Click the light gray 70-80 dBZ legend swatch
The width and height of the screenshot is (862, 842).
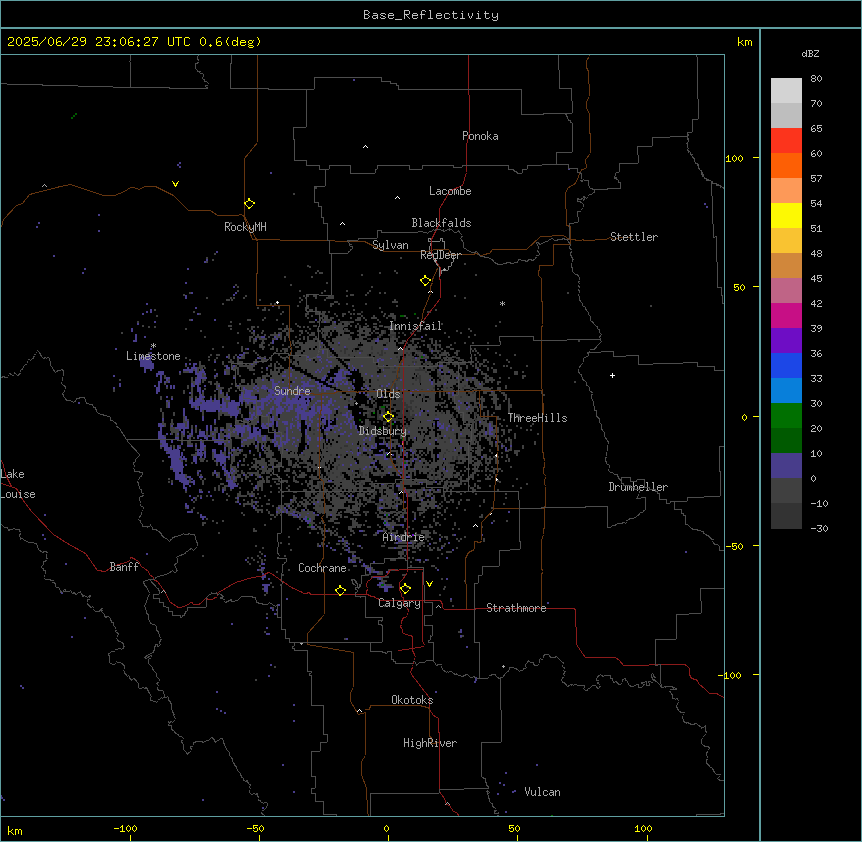tap(786, 91)
